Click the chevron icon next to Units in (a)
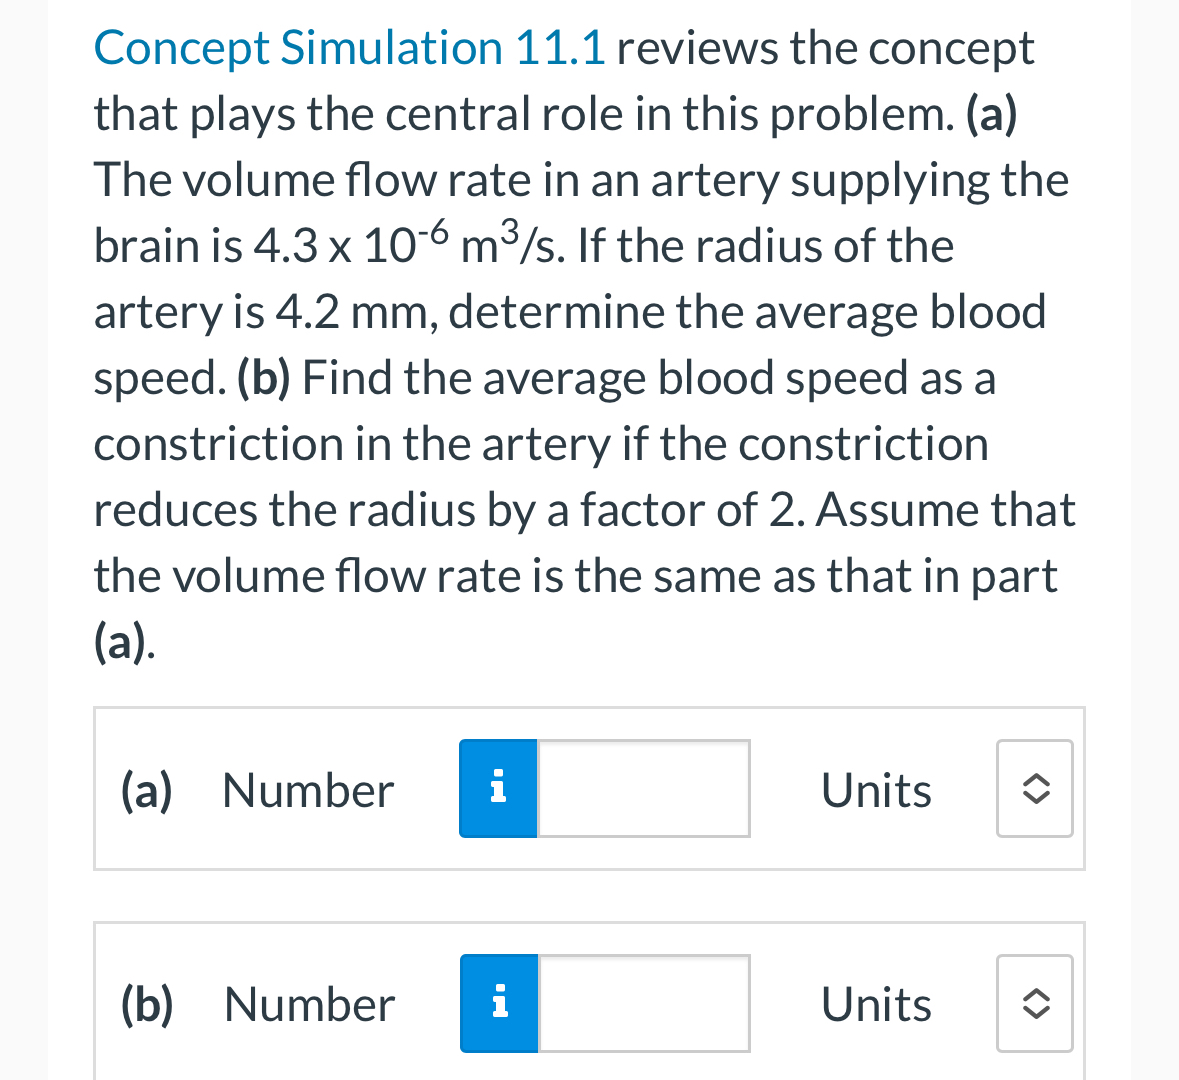Image resolution: width=1179 pixels, height=1080 pixels. click(1034, 789)
